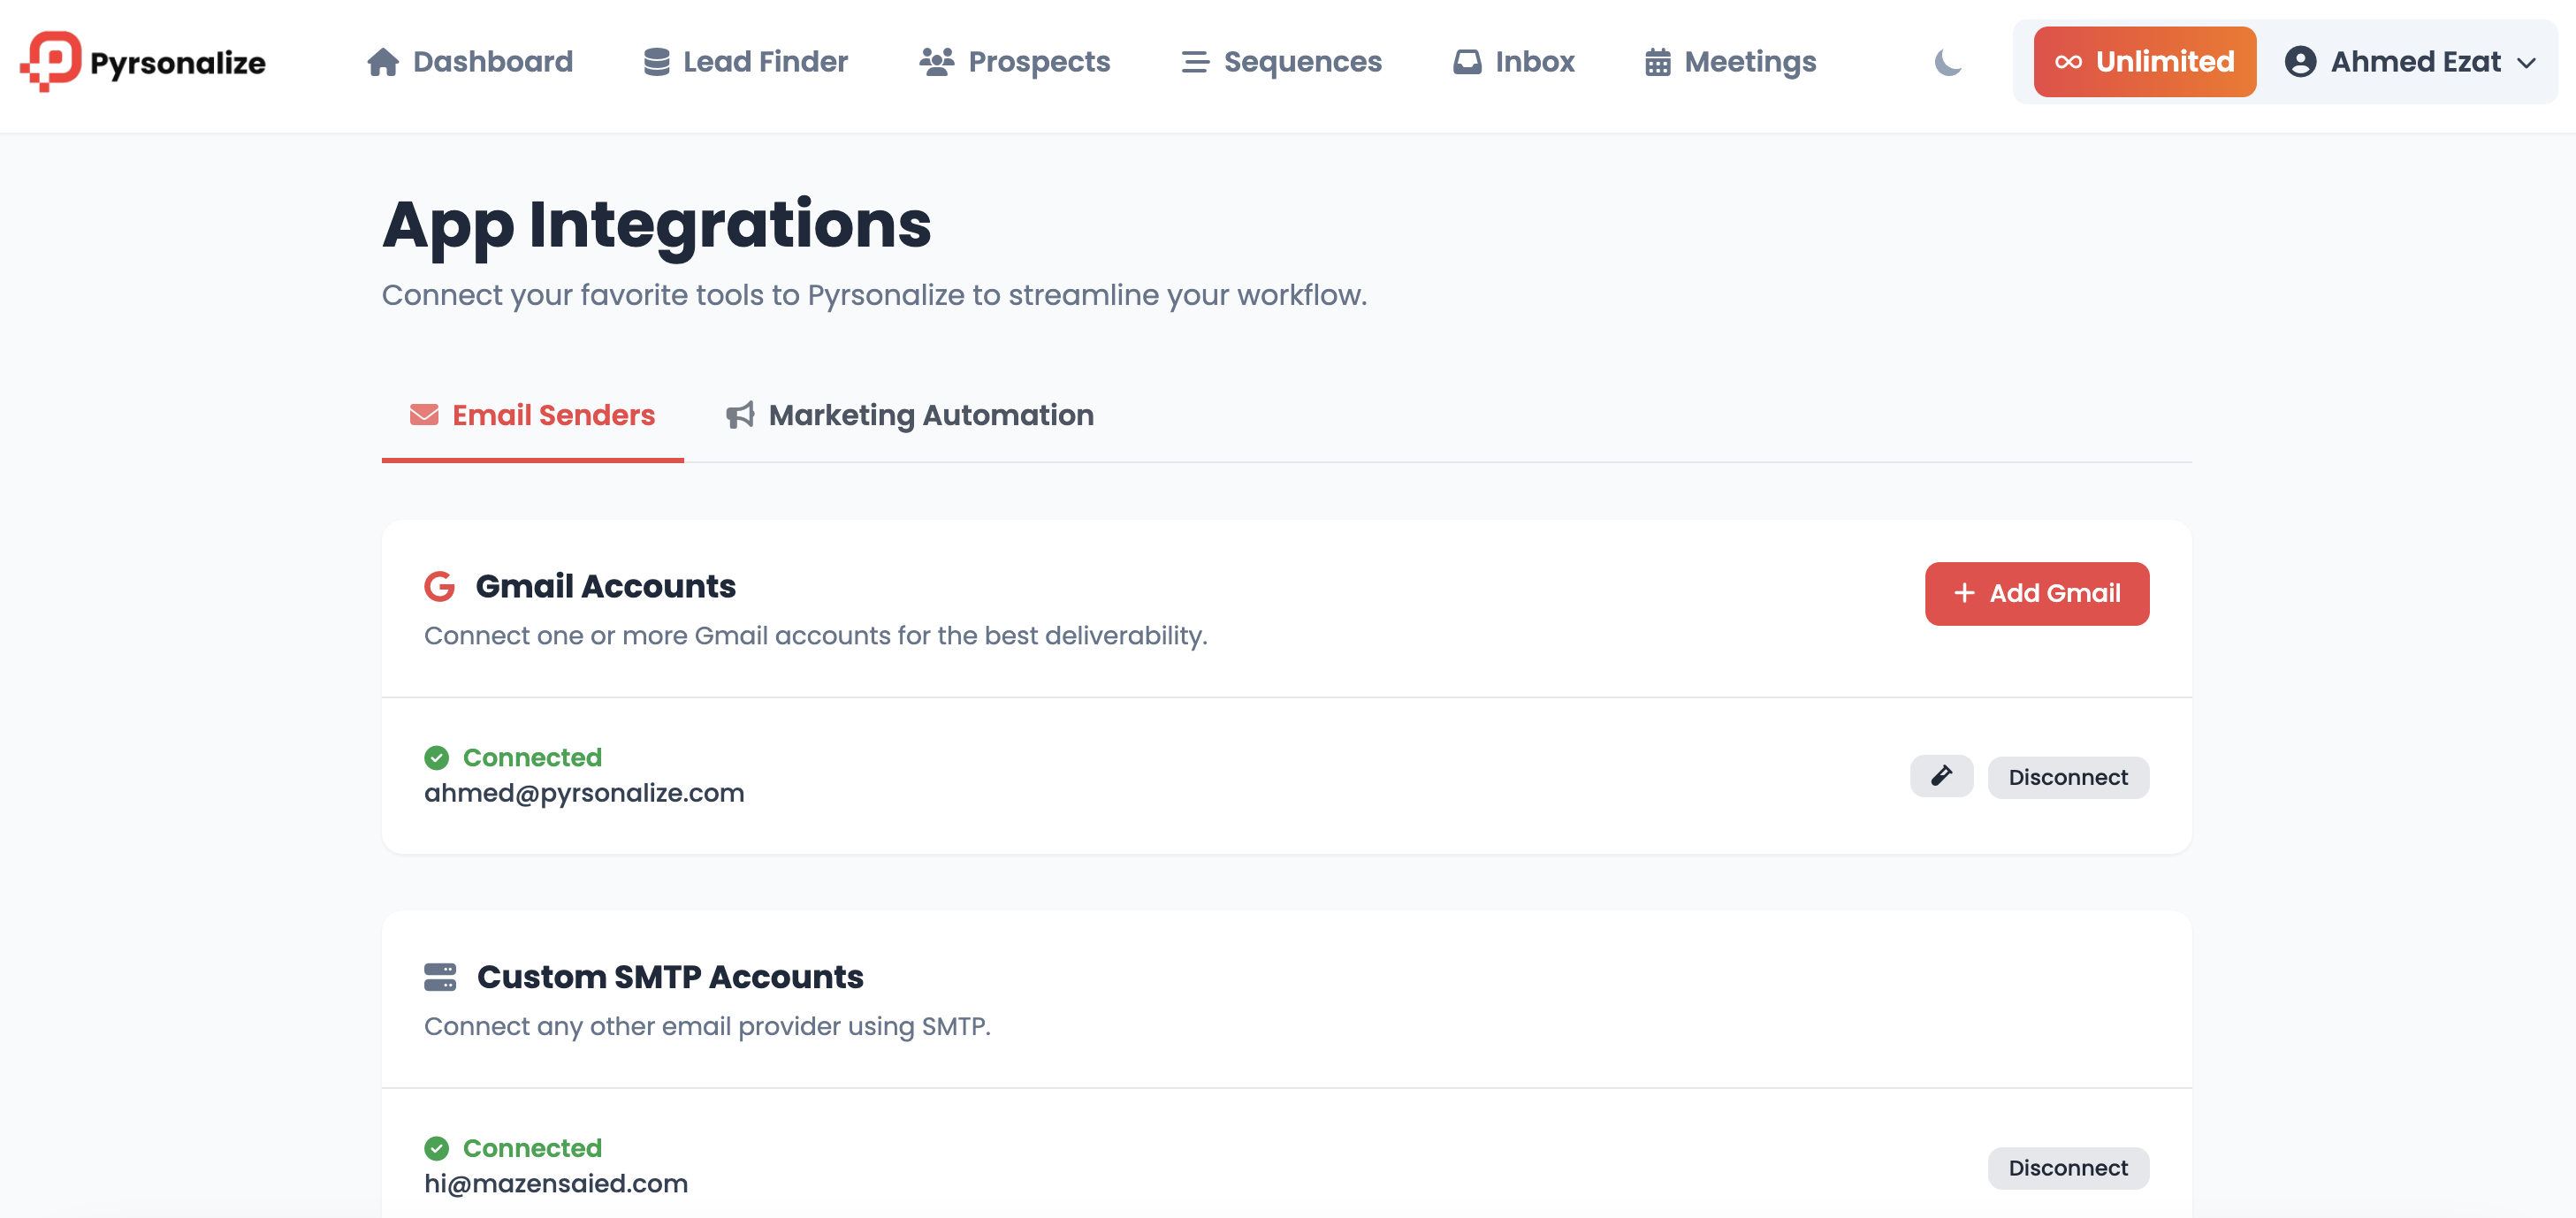
Task: Expand the Ahmed Ezat account chevron
Action: point(2527,63)
